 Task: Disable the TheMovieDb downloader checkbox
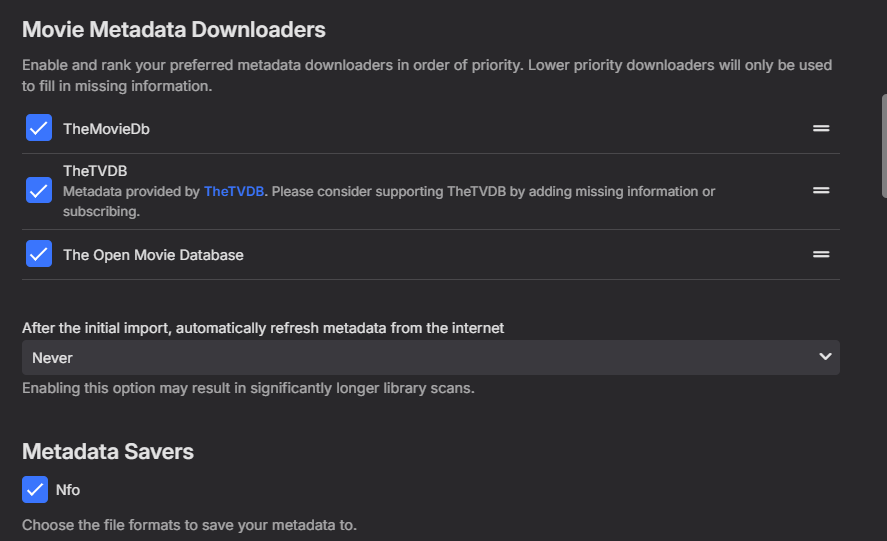coord(39,128)
